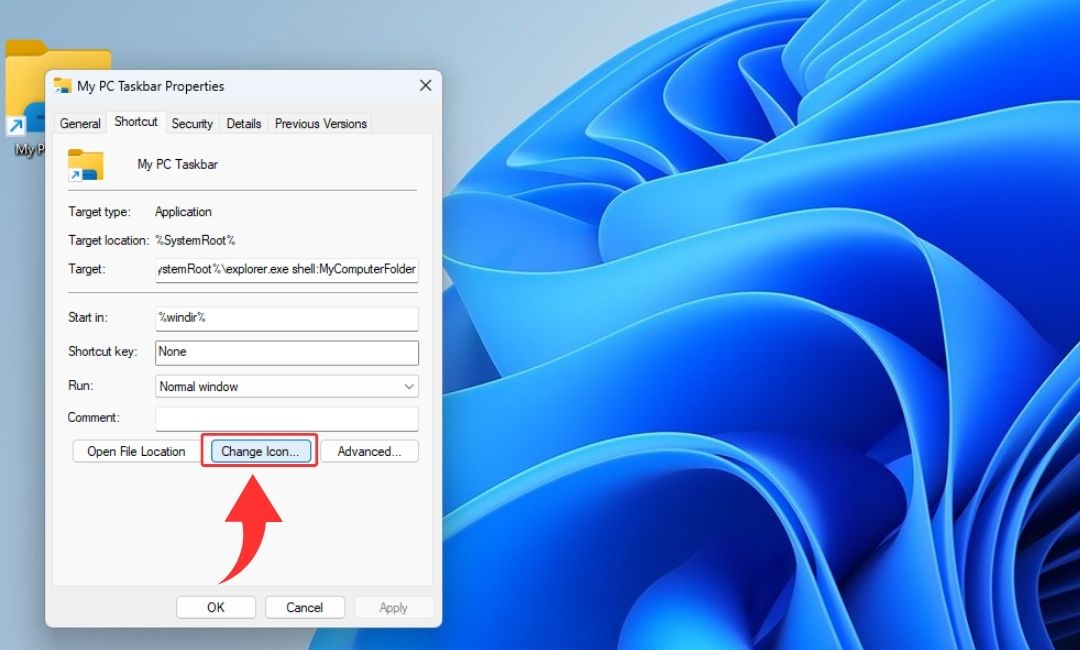Go to the Details tab
1080x650 pixels.
244,124
